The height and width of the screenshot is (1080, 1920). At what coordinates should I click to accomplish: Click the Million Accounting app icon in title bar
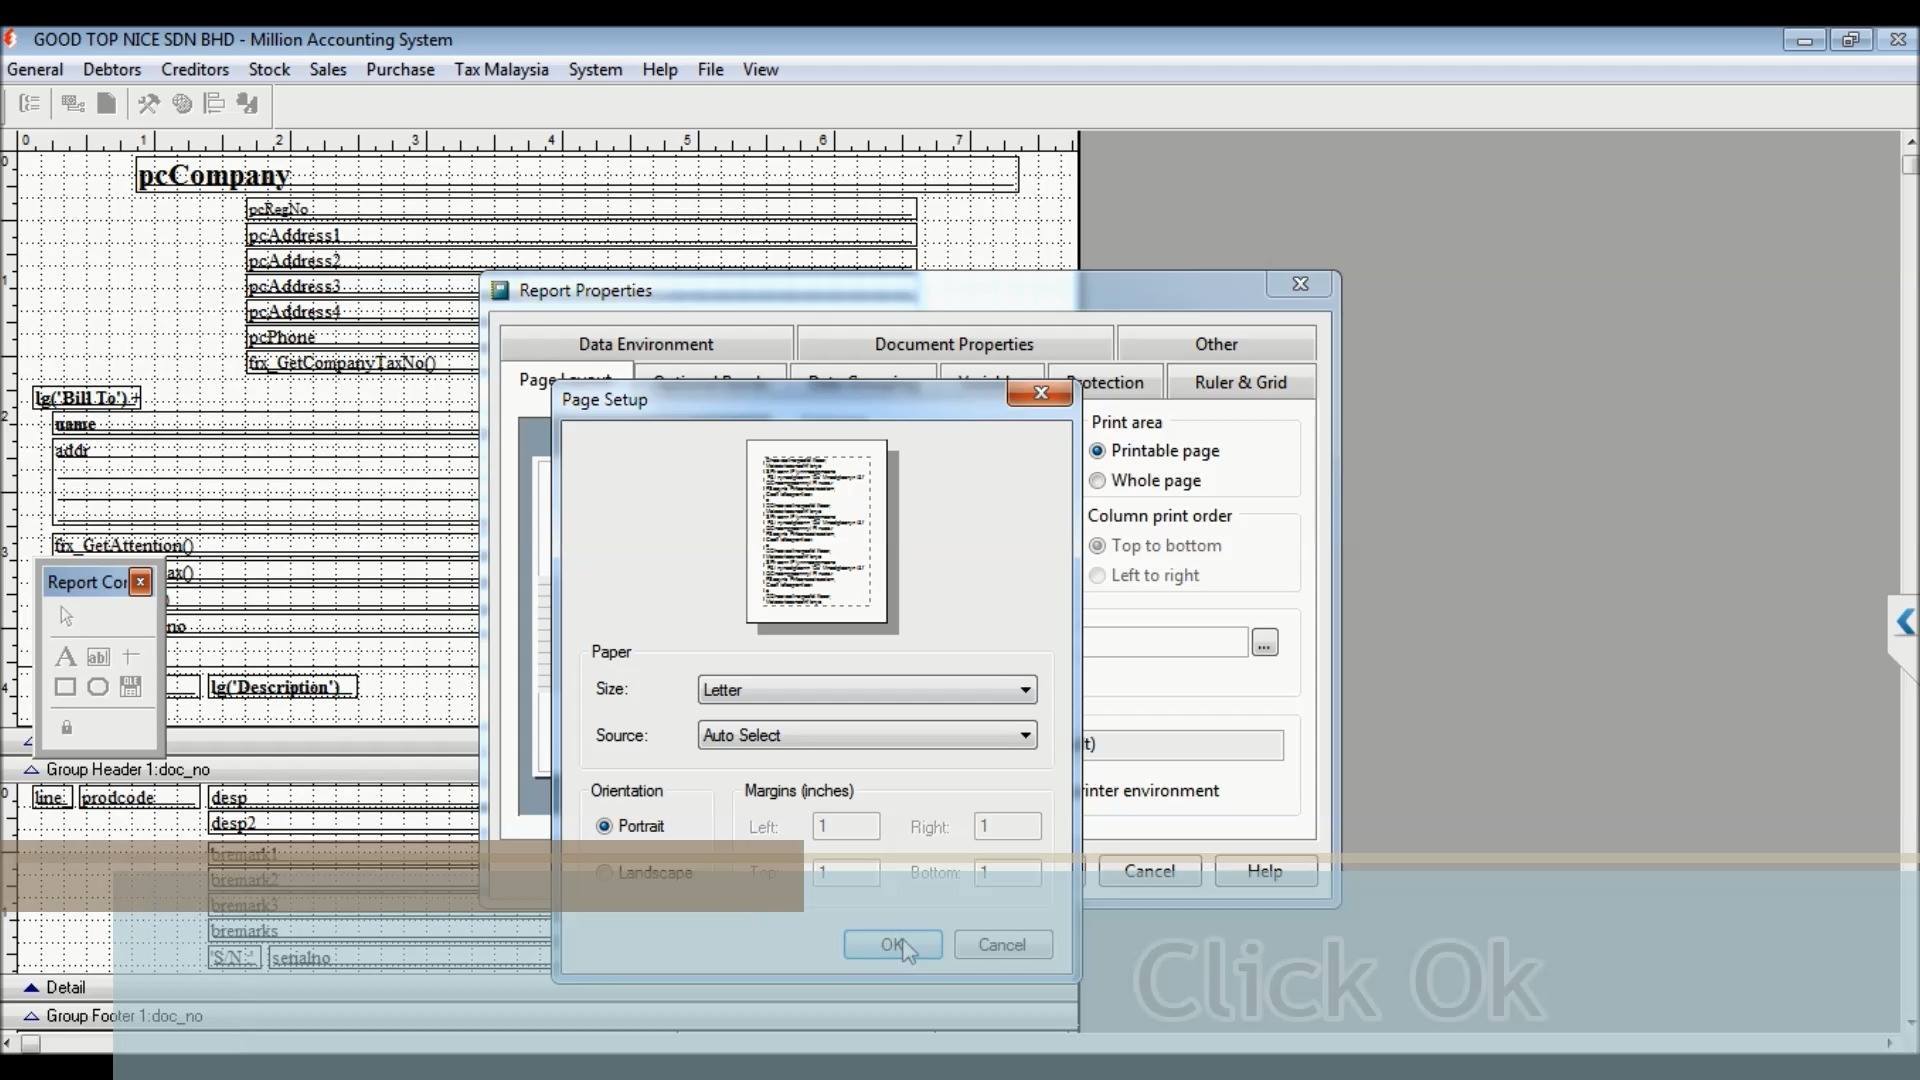[x=11, y=39]
